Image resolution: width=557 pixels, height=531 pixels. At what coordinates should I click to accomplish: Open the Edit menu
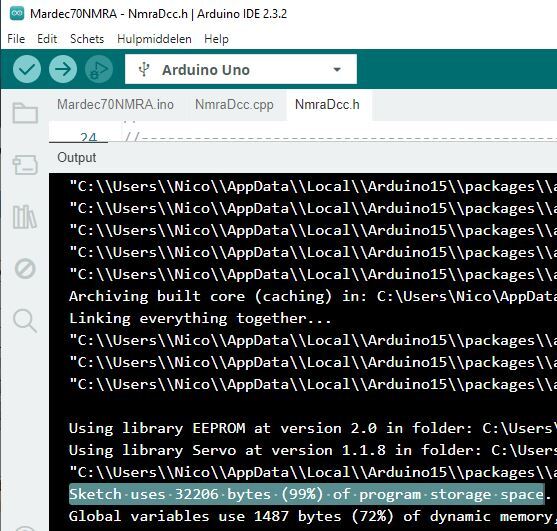[x=47, y=39]
